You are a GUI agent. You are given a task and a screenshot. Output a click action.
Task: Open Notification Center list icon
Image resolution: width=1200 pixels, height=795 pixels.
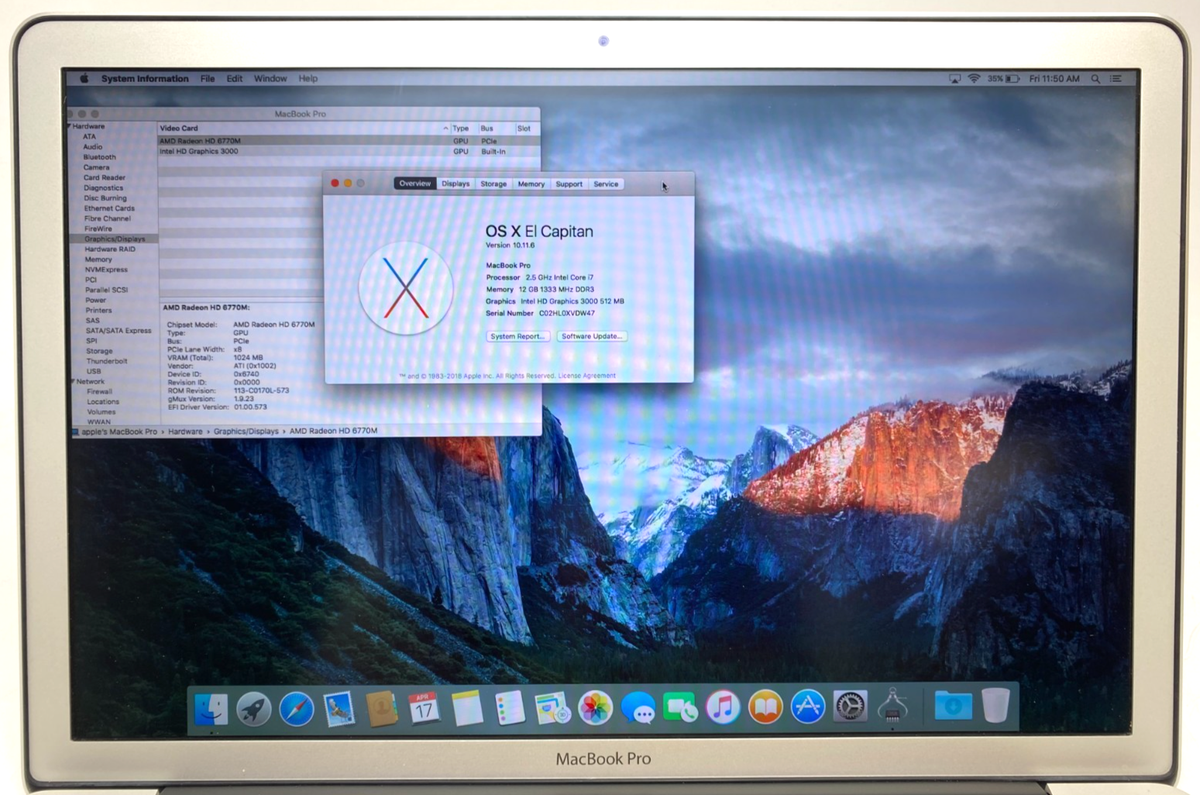point(1116,79)
